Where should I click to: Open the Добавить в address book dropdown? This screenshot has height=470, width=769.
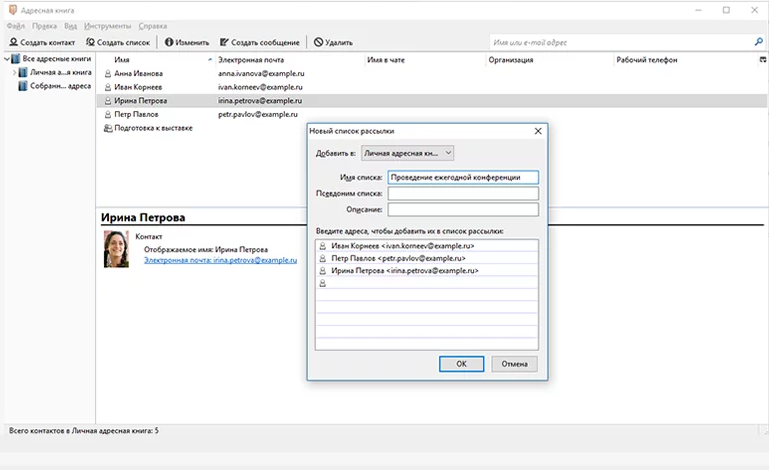point(407,153)
